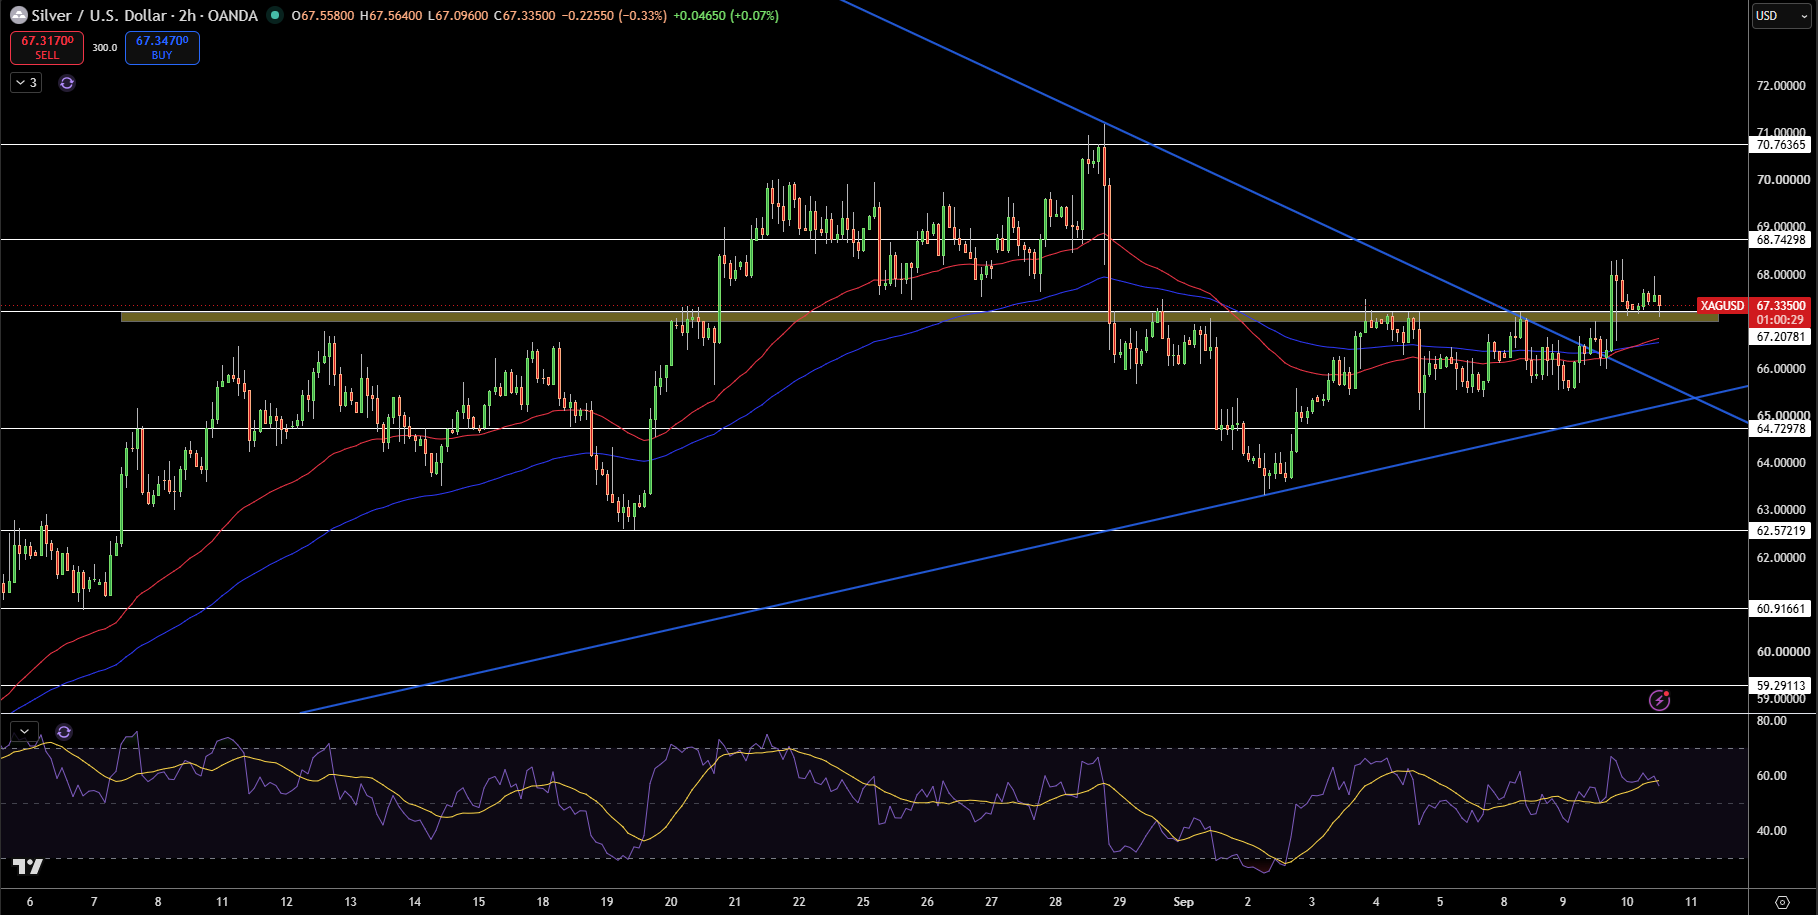1818x915 pixels.
Task: Click the change value −0.22550 (−0.33%)
Action: (x=613, y=16)
